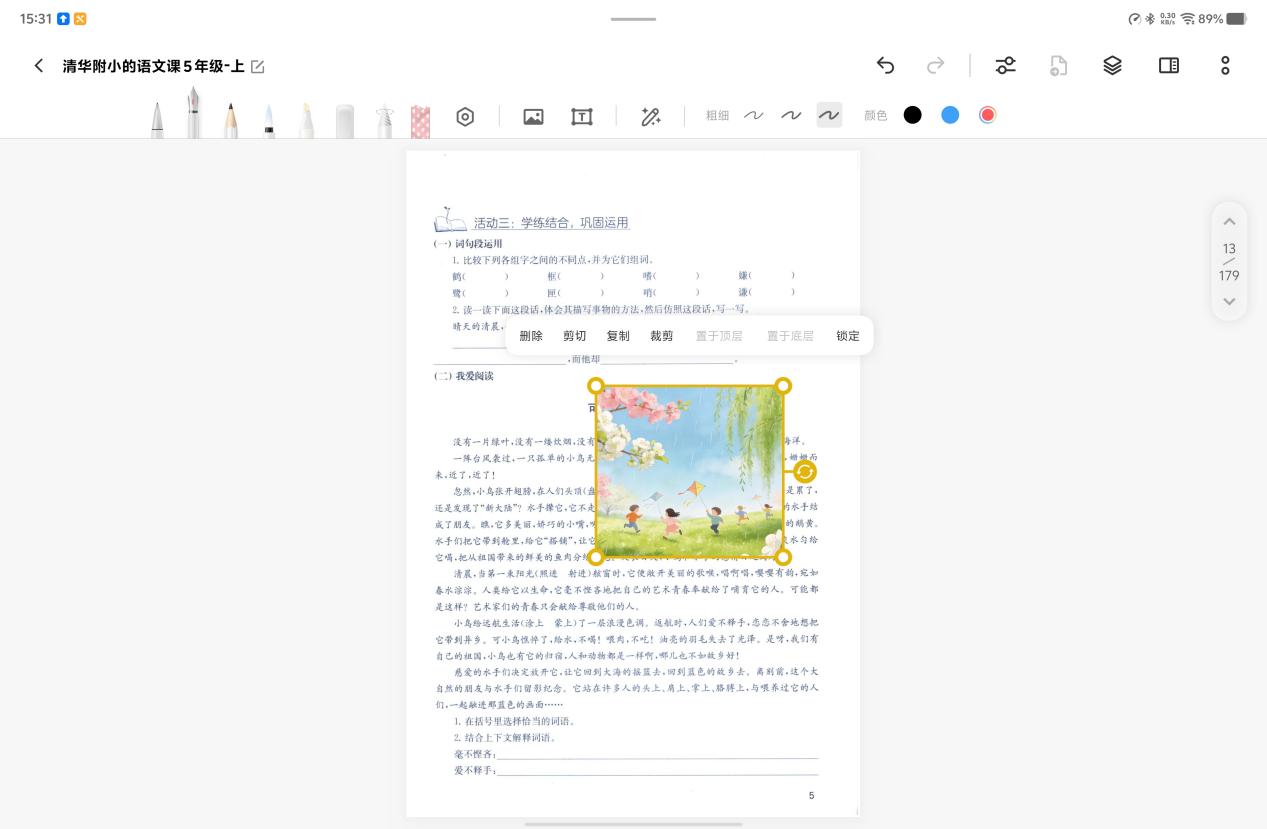Select the fountain pen tool
The width and height of the screenshot is (1267, 829).
[194, 114]
